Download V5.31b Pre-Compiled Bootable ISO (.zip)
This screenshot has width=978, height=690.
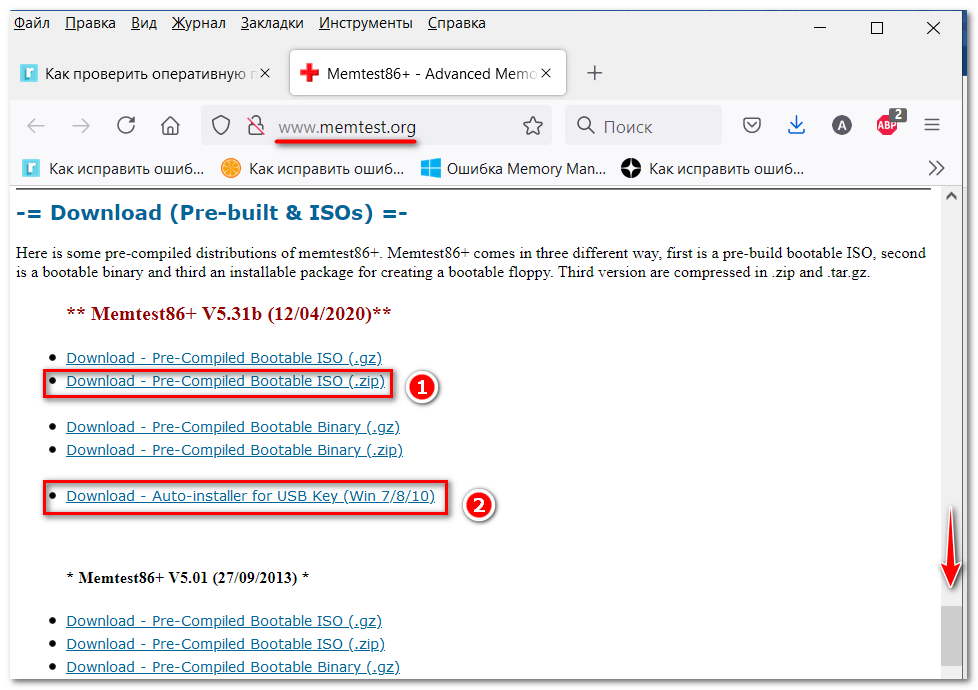coord(225,381)
